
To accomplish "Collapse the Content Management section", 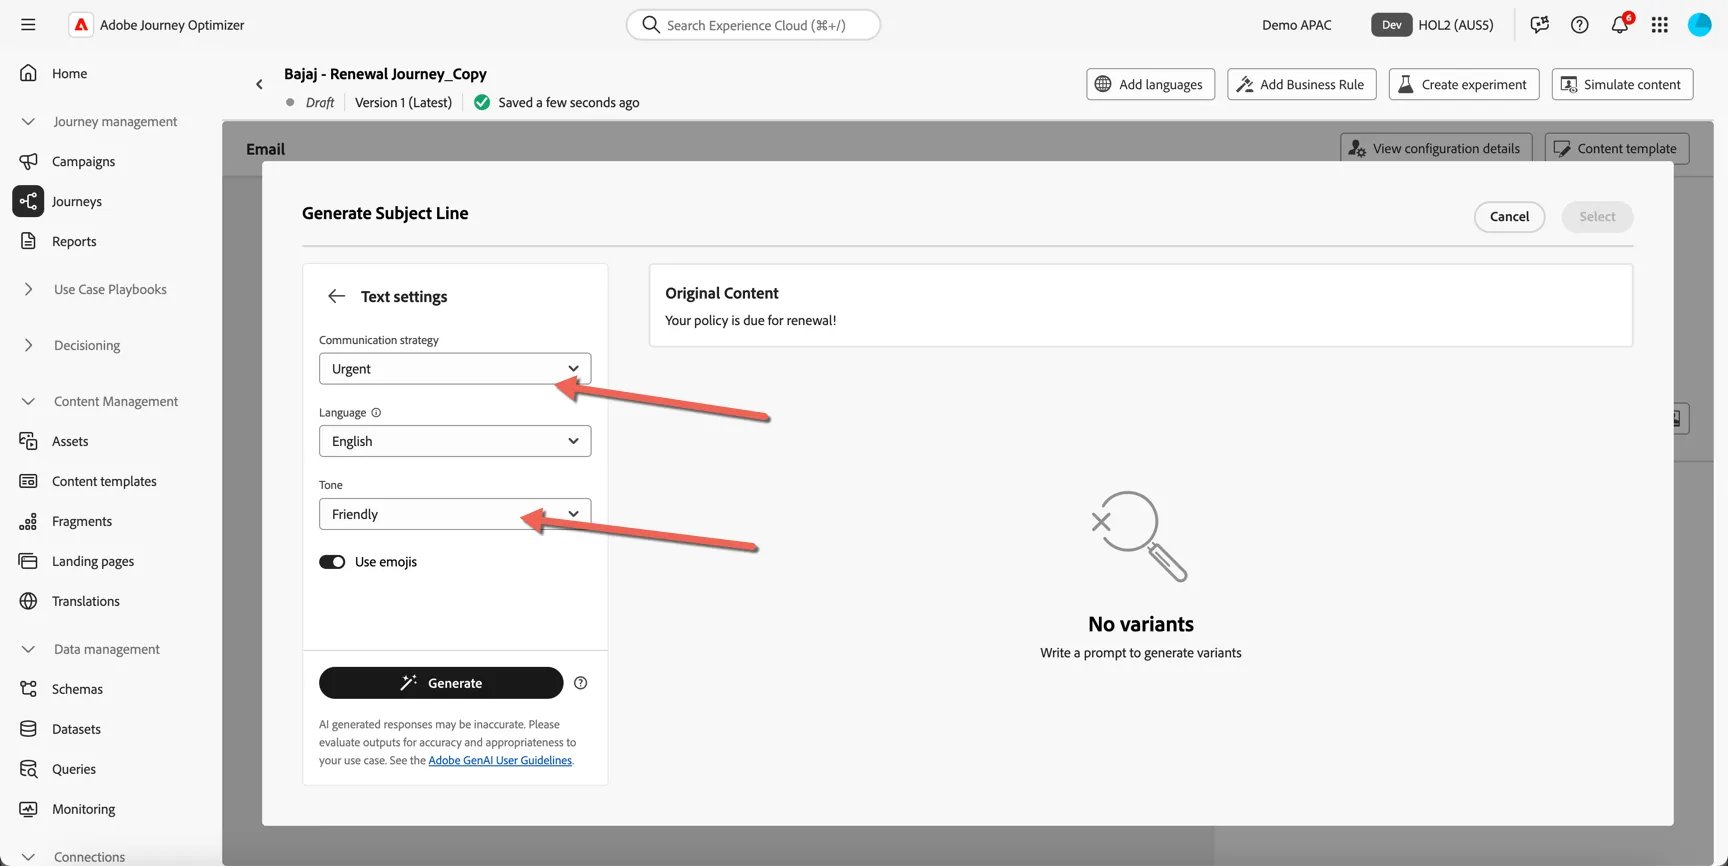I will [x=28, y=402].
